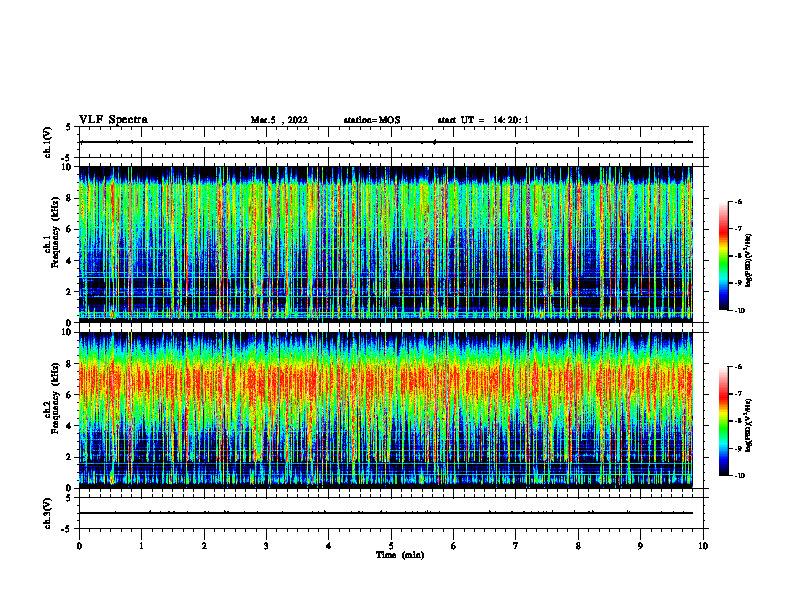This screenshot has width=792, height=612.
Task: Click the ch.1 voltage waveform trace
Action: point(386,142)
